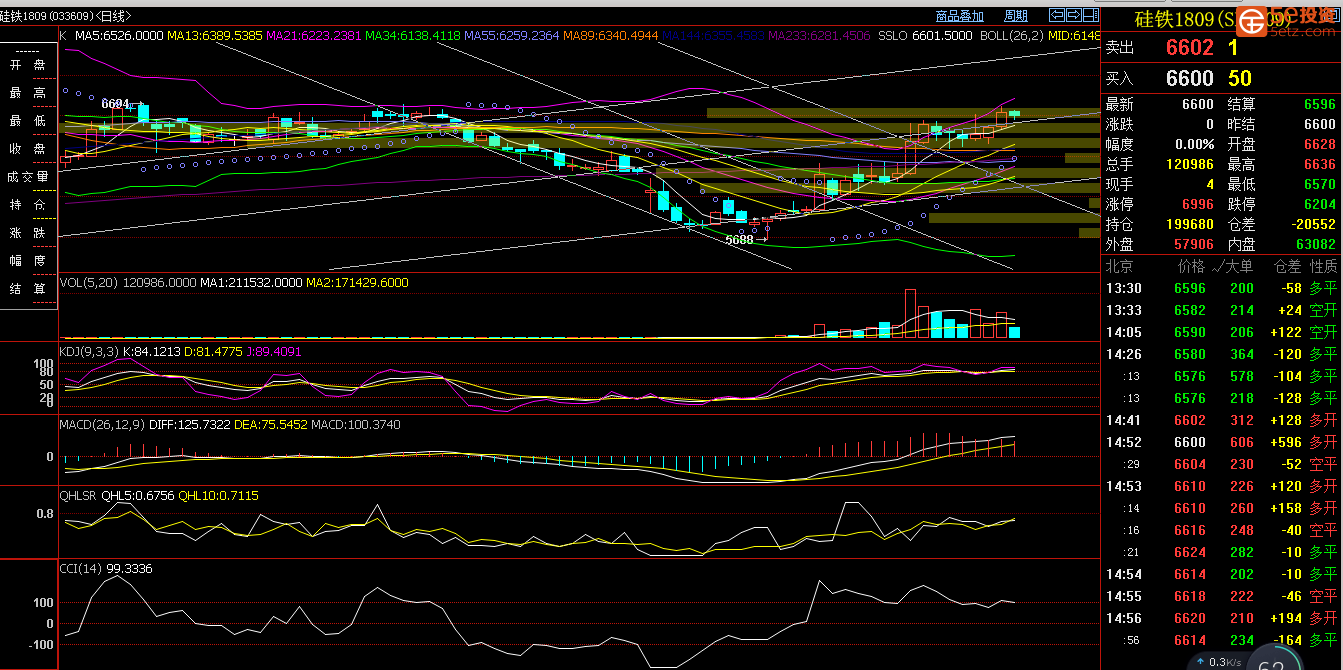Select the 14:55 tick row at 6618

tap(1221, 596)
